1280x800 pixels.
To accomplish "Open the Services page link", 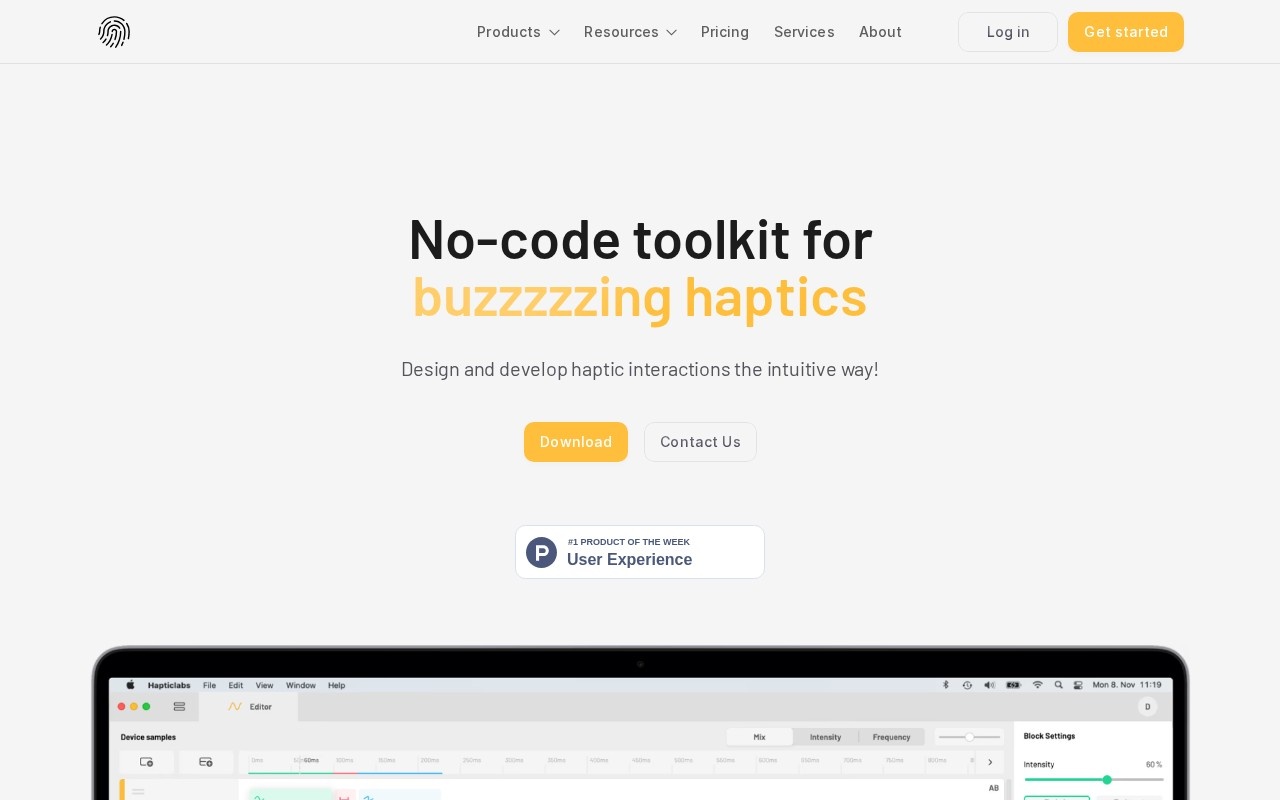I will [x=804, y=32].
